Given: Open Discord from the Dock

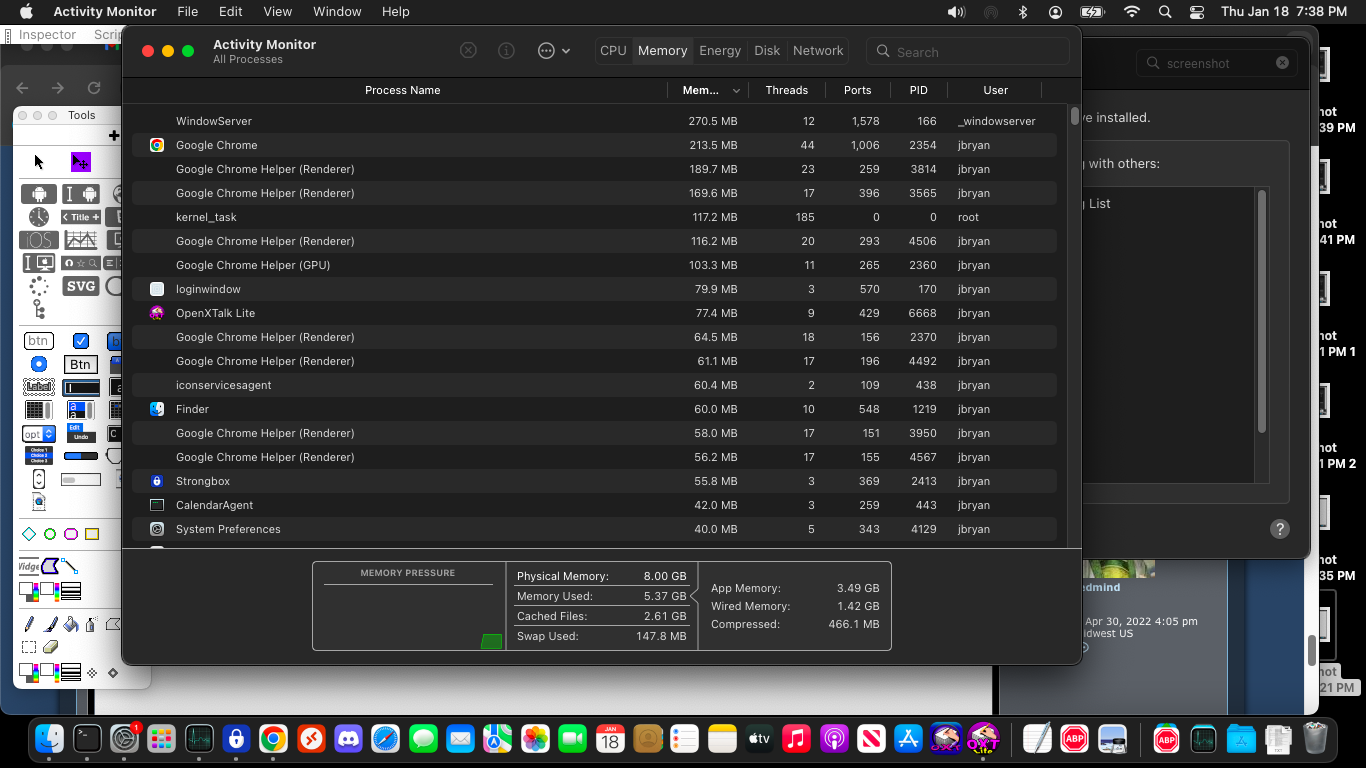Looking at the screenshot, I should (x=348, y=739).
